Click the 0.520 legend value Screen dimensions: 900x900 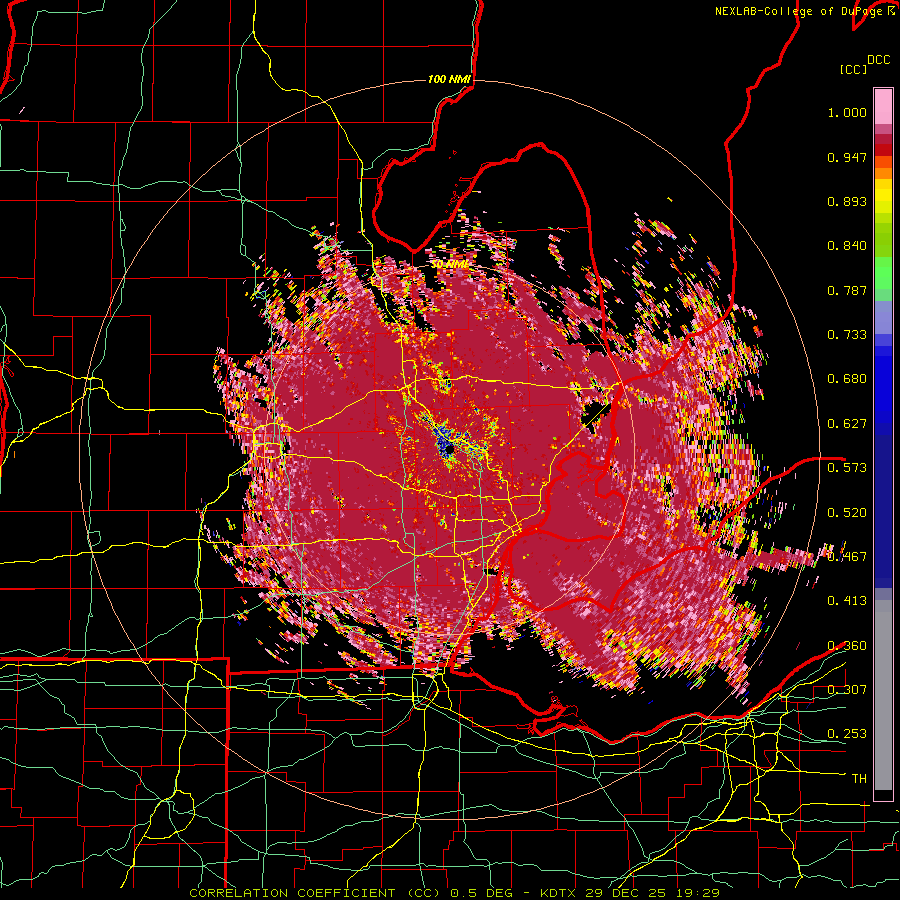tap(847, 512)
